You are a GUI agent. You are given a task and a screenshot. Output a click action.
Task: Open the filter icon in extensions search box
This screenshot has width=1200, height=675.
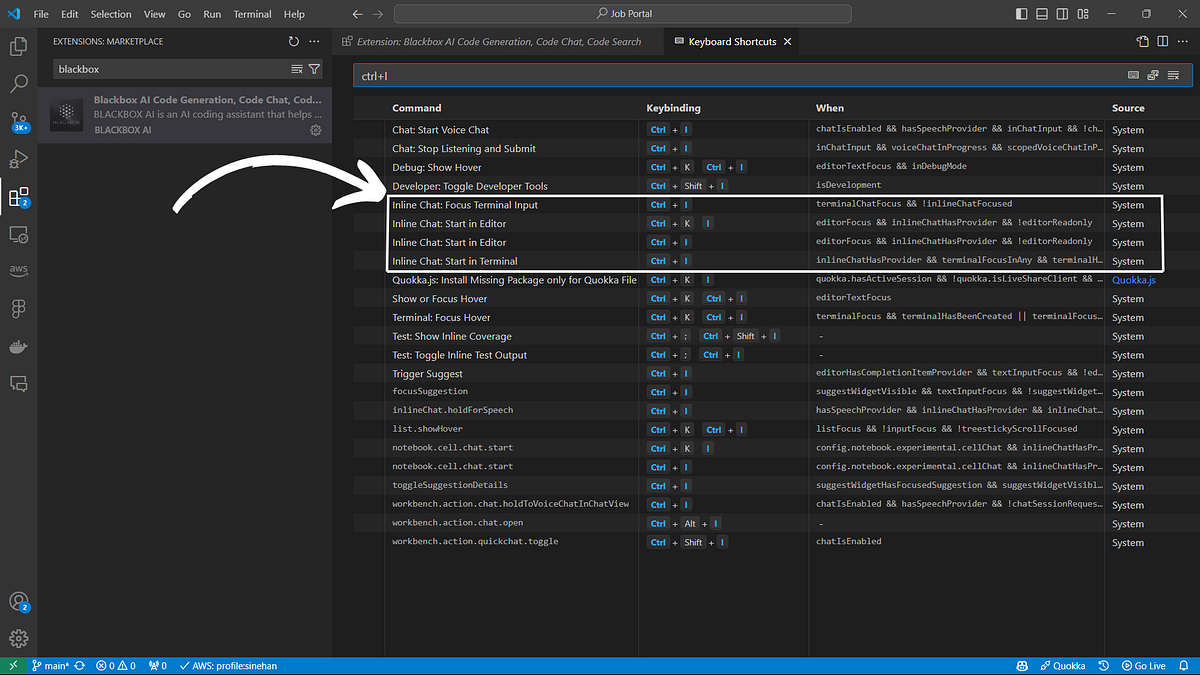[x=314, y=68]
